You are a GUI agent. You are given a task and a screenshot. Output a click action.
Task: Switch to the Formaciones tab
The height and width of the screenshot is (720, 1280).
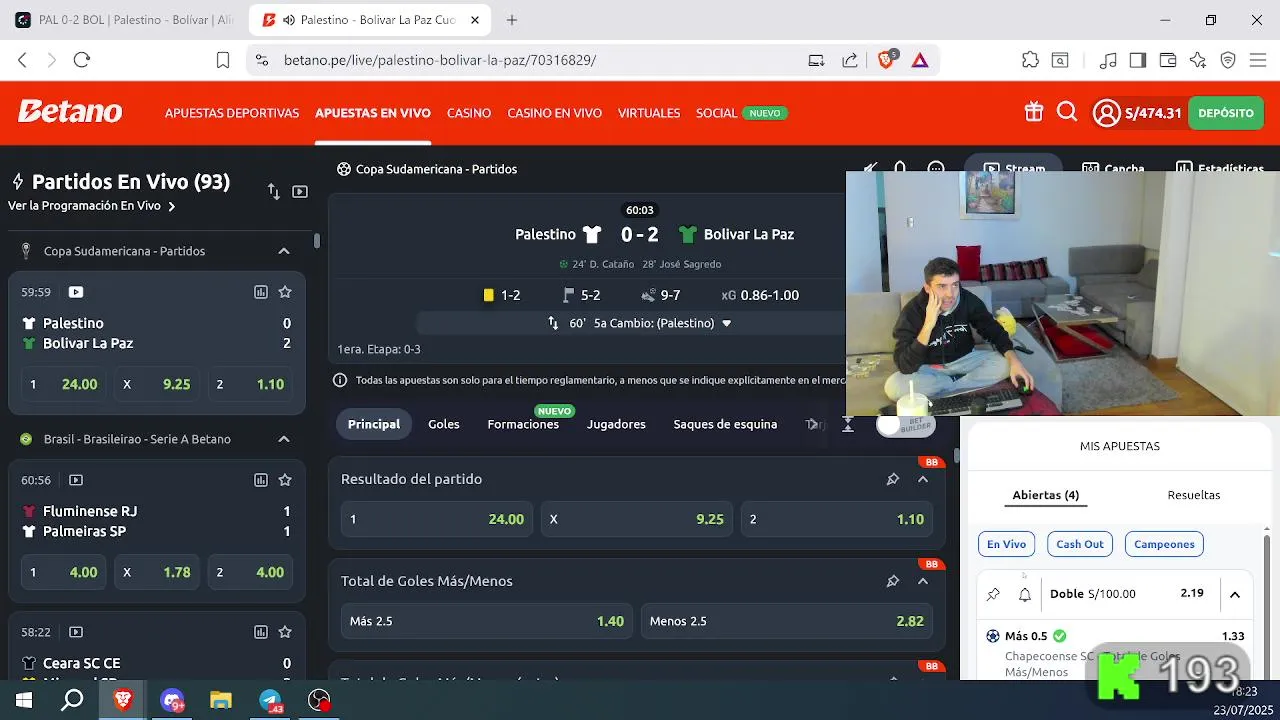pos(523,424)
